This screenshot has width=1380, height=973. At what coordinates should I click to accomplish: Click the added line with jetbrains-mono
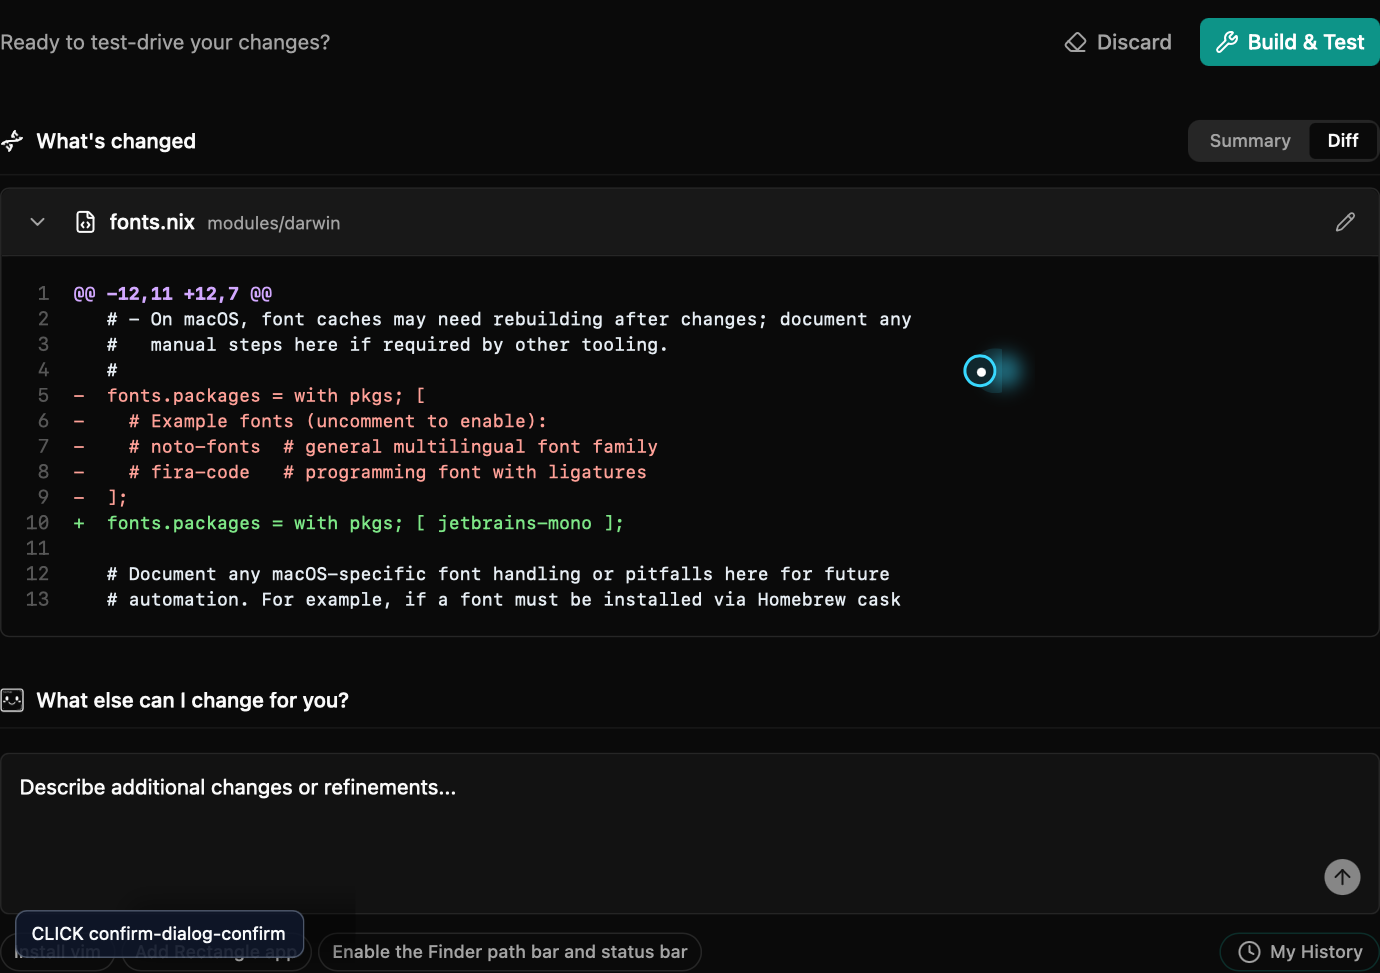(365, 523)
